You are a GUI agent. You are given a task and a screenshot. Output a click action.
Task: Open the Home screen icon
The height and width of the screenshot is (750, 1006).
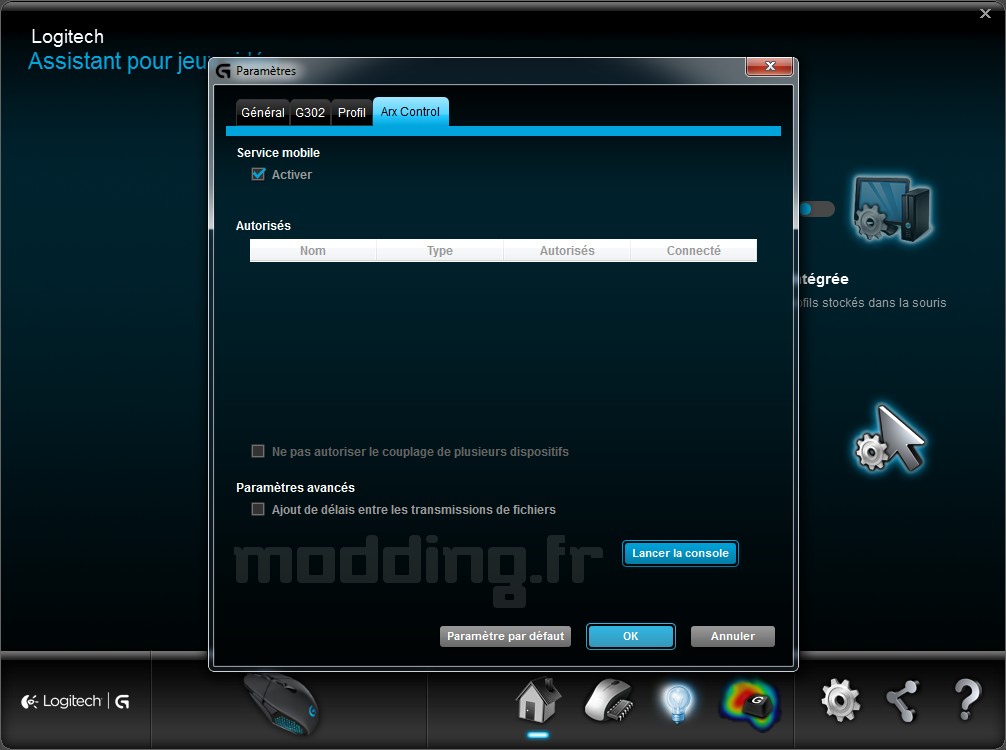538,700
